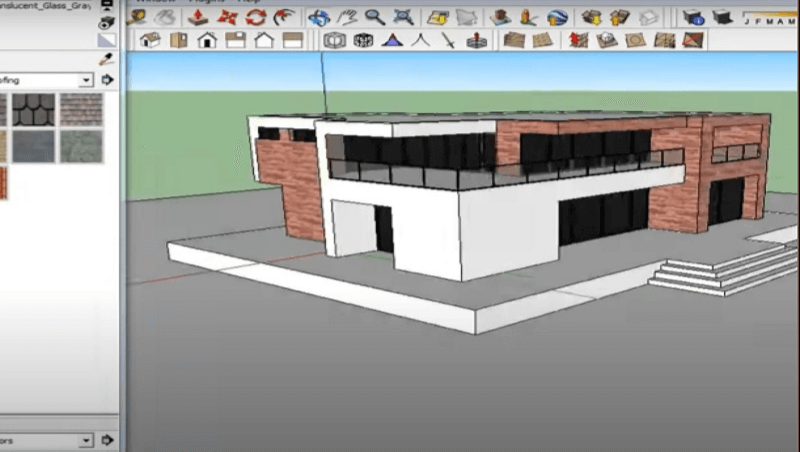Select the Pan hand tool
800x452 pixels.
348,17
